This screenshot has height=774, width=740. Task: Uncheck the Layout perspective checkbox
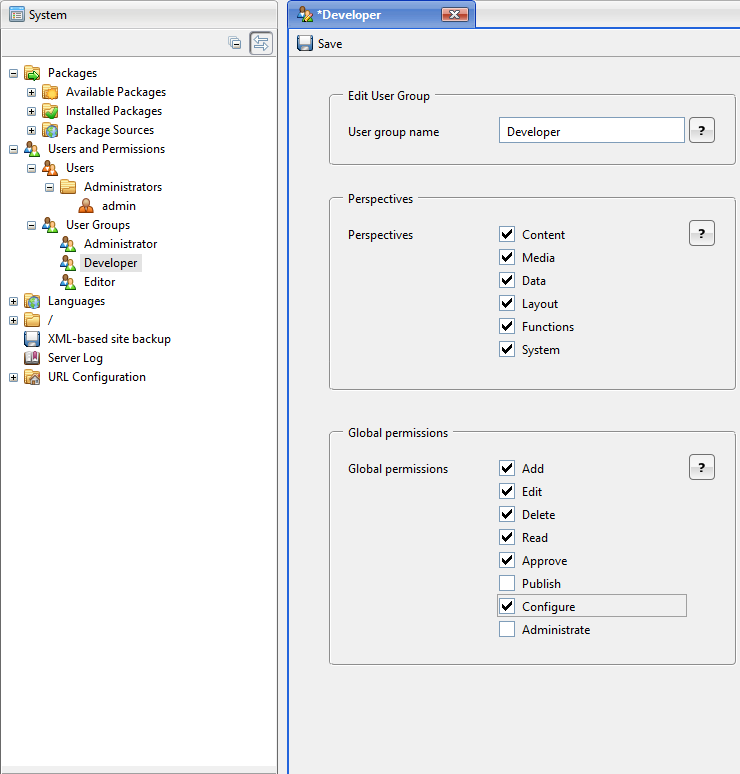pos(507,303)
